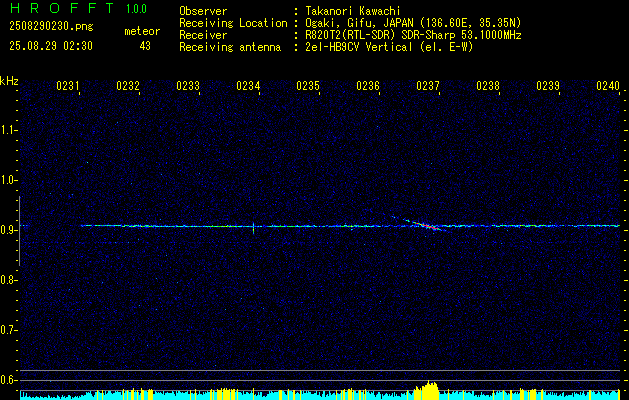Image resolution: width=629 pixels, height=400 pixels.
Task: Click time axis label 0237
Action: (x=428, y=86)
